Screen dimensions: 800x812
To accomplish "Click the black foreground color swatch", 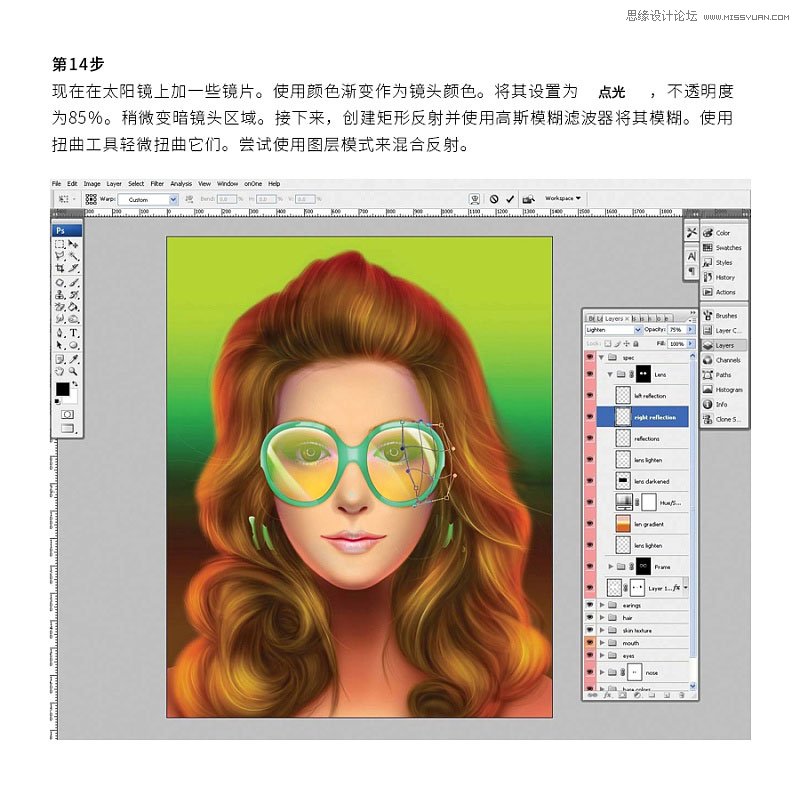I will [x=63, y=389].
